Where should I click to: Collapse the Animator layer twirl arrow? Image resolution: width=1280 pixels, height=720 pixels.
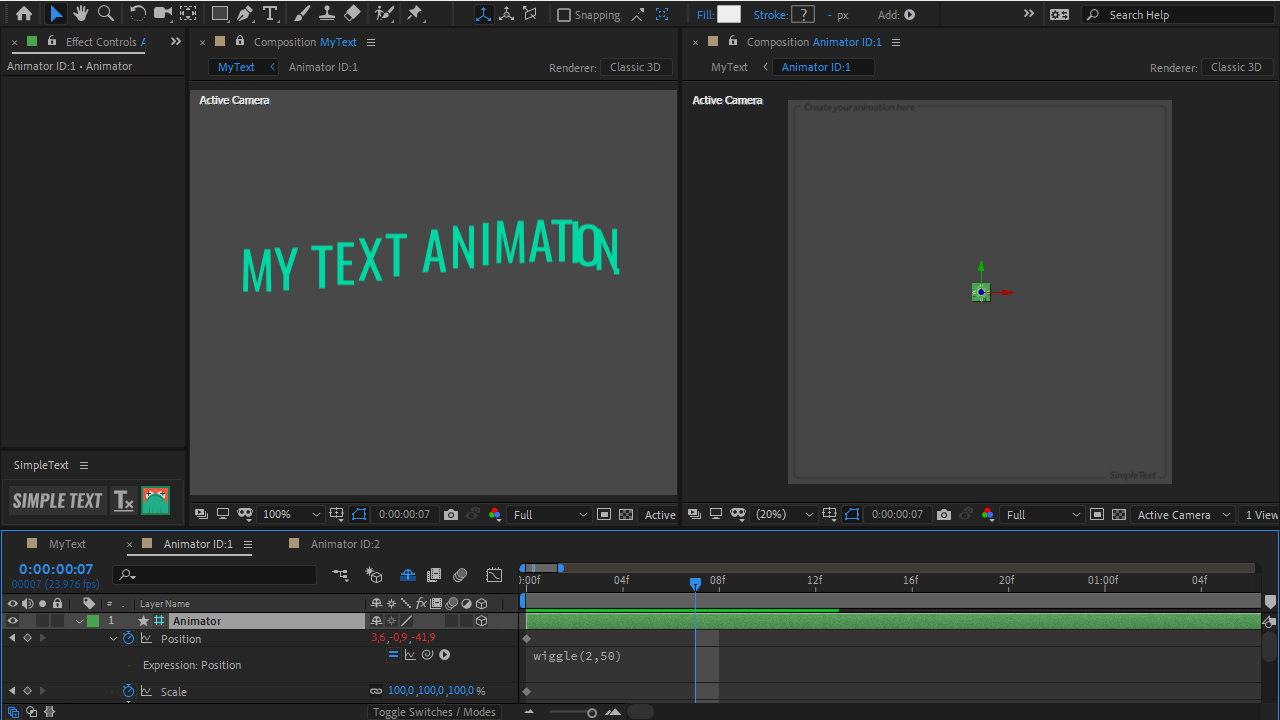(79, 621)
